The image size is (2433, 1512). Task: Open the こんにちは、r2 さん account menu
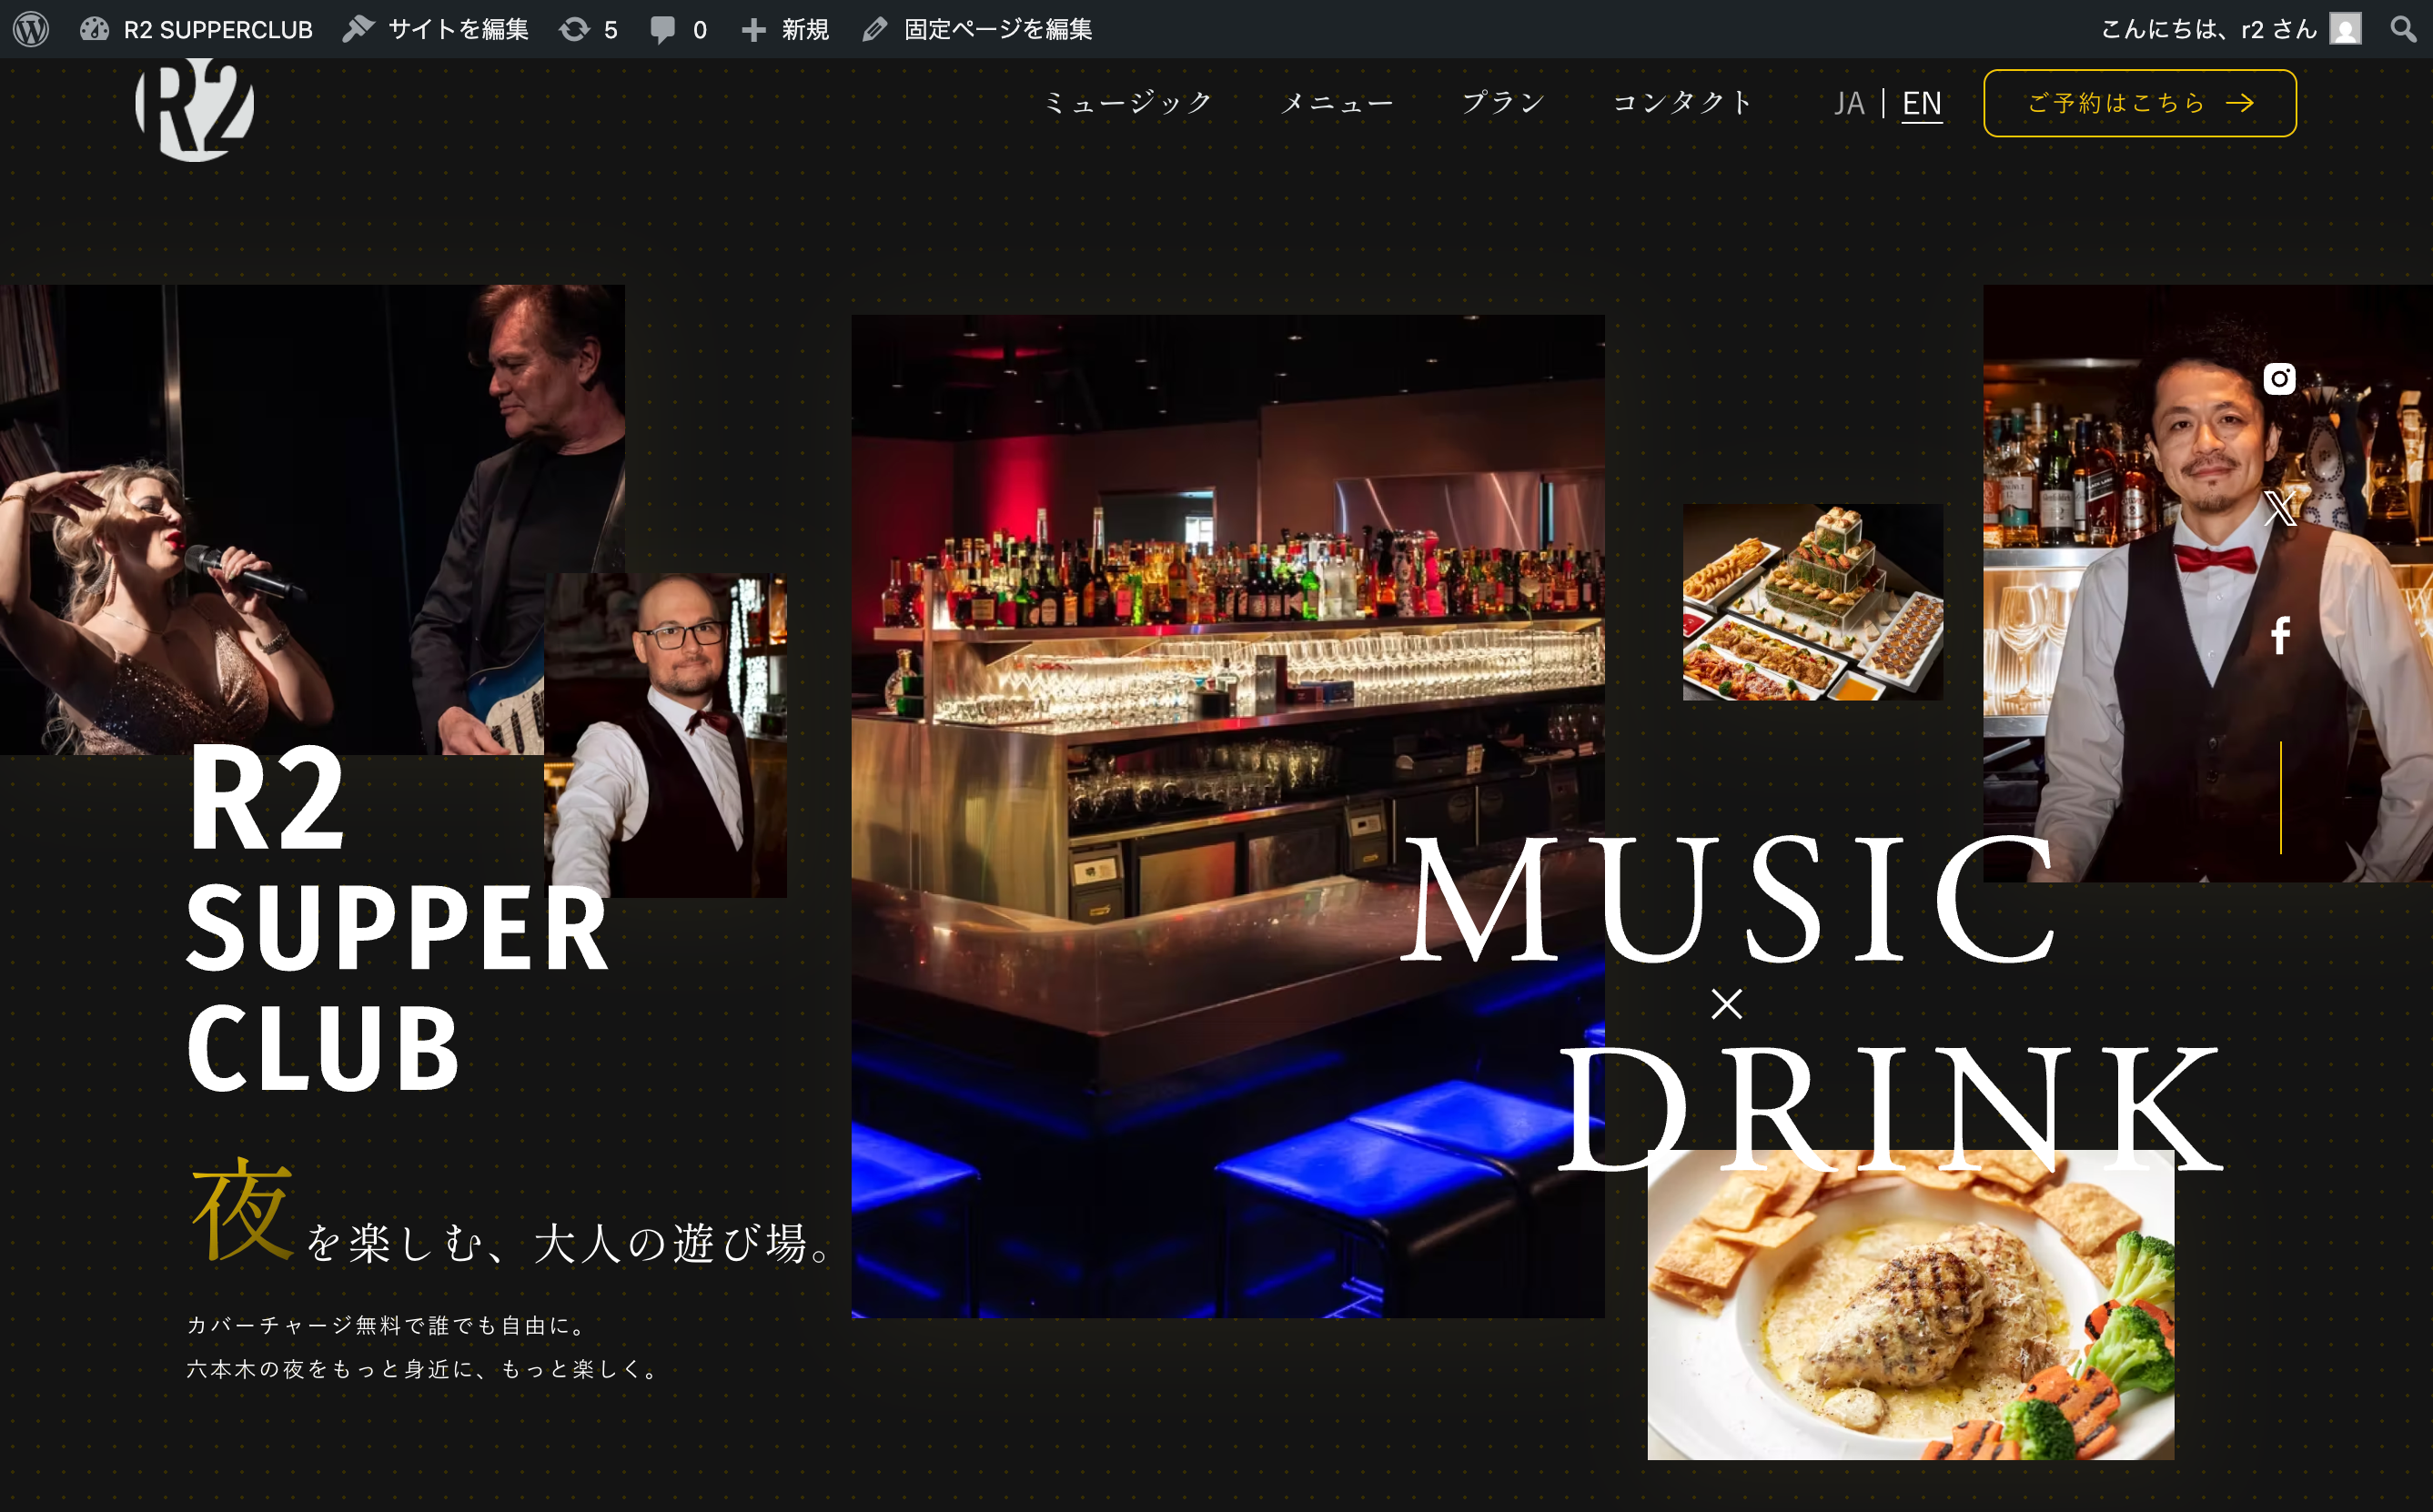[2231, 29]
